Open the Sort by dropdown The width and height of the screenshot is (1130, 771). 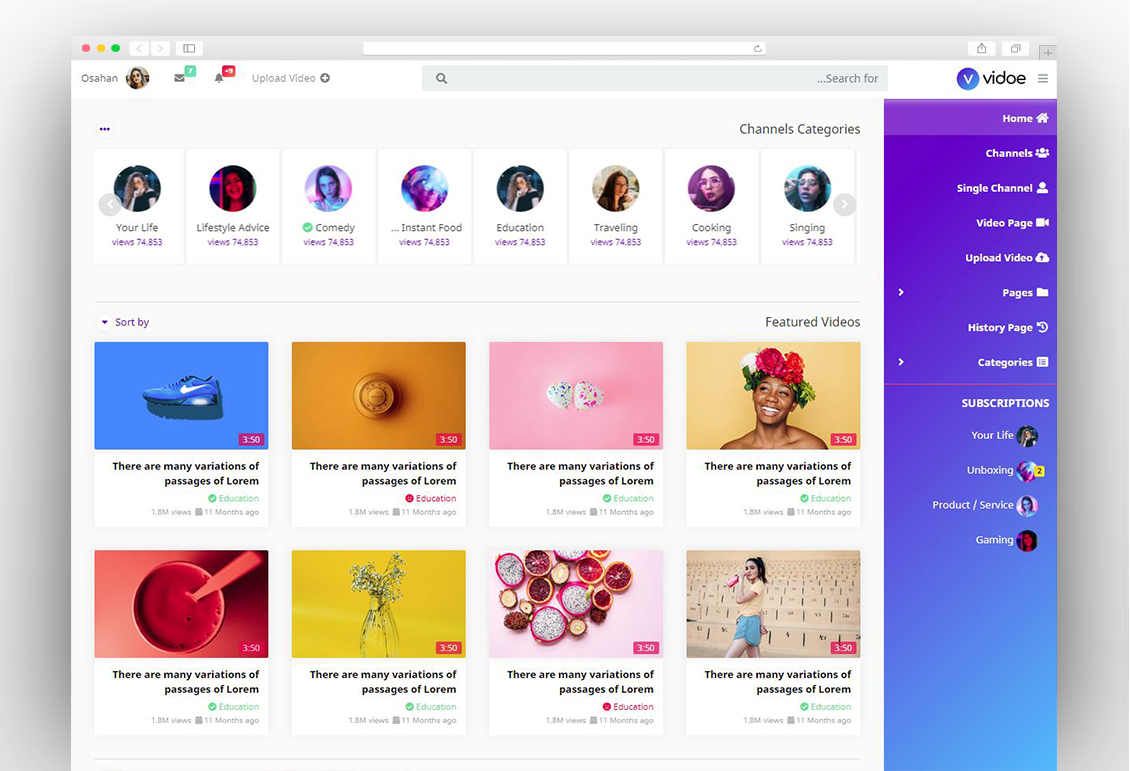125,322
